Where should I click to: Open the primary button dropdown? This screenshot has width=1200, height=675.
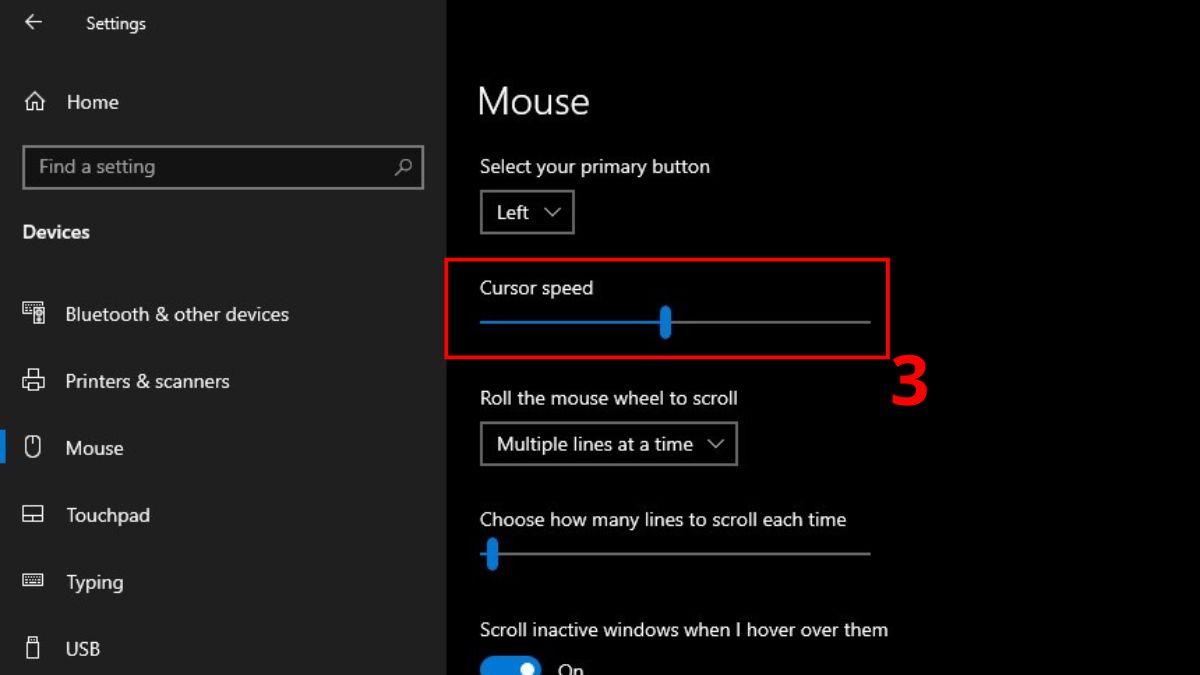[527, 212]
